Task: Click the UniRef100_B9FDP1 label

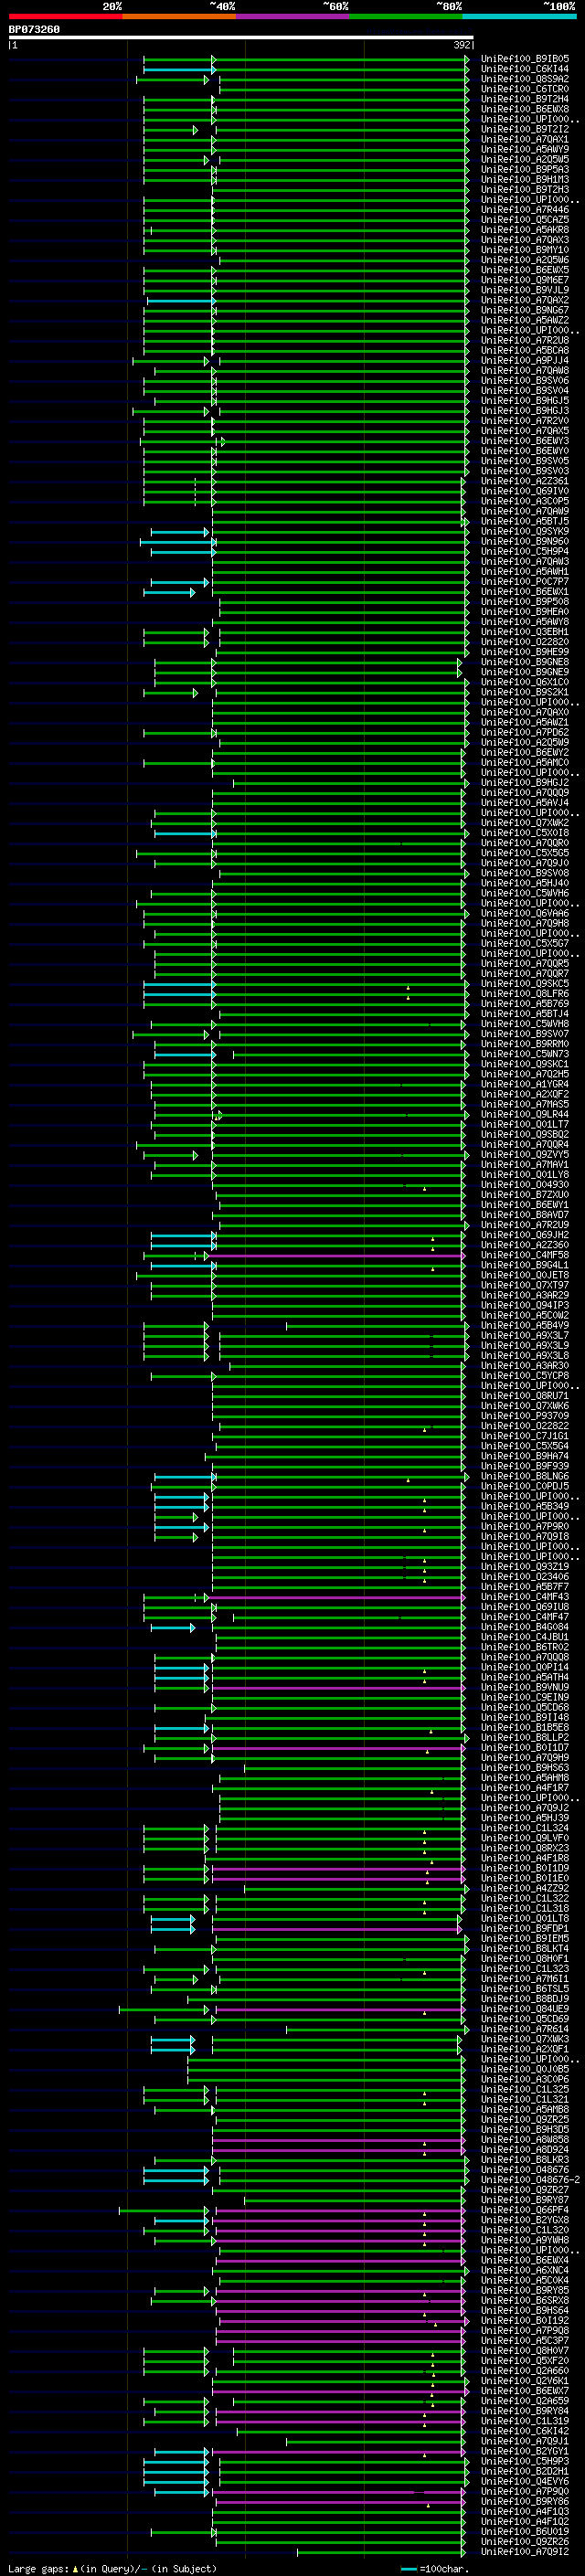Action: point(525,1928)
